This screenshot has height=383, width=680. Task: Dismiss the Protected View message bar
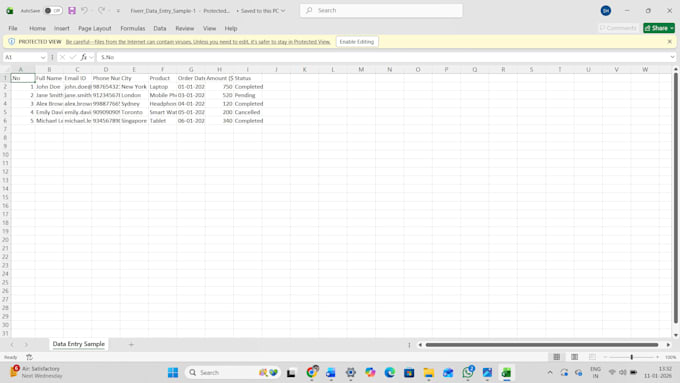[670, 42]
